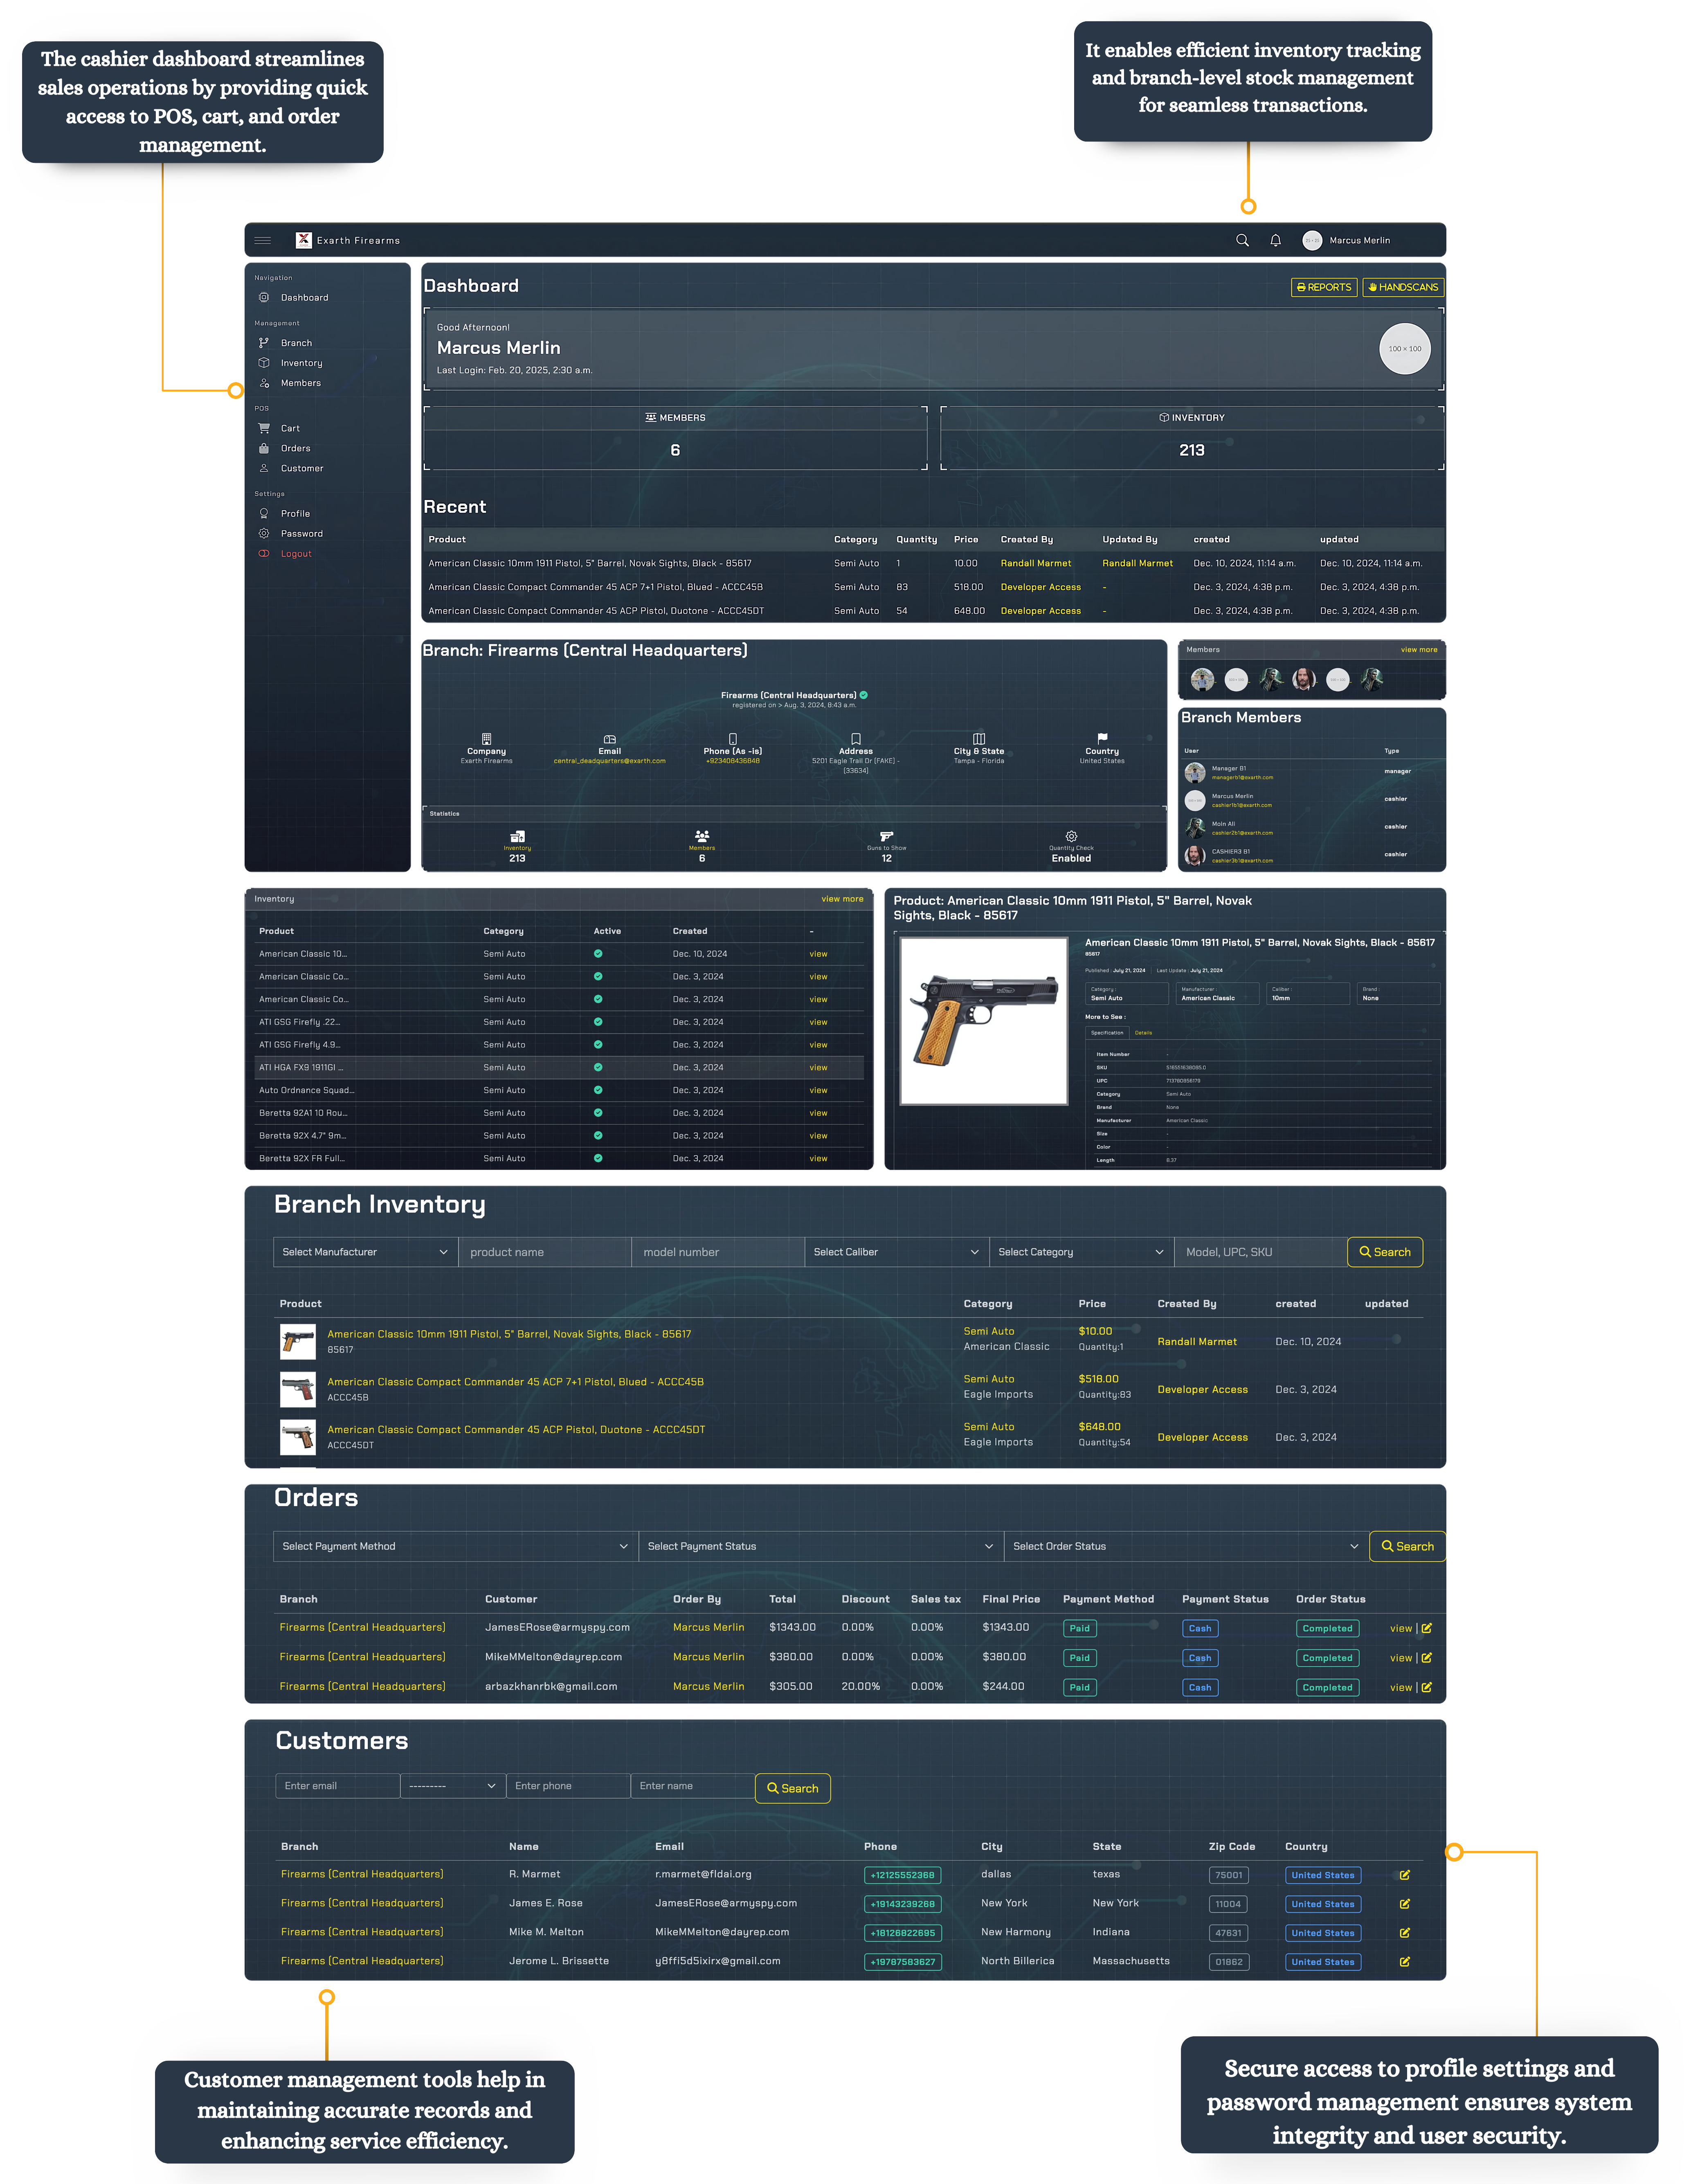Open Select Category dropdown
Screen dimensions: 1684x2184
1081,1252
